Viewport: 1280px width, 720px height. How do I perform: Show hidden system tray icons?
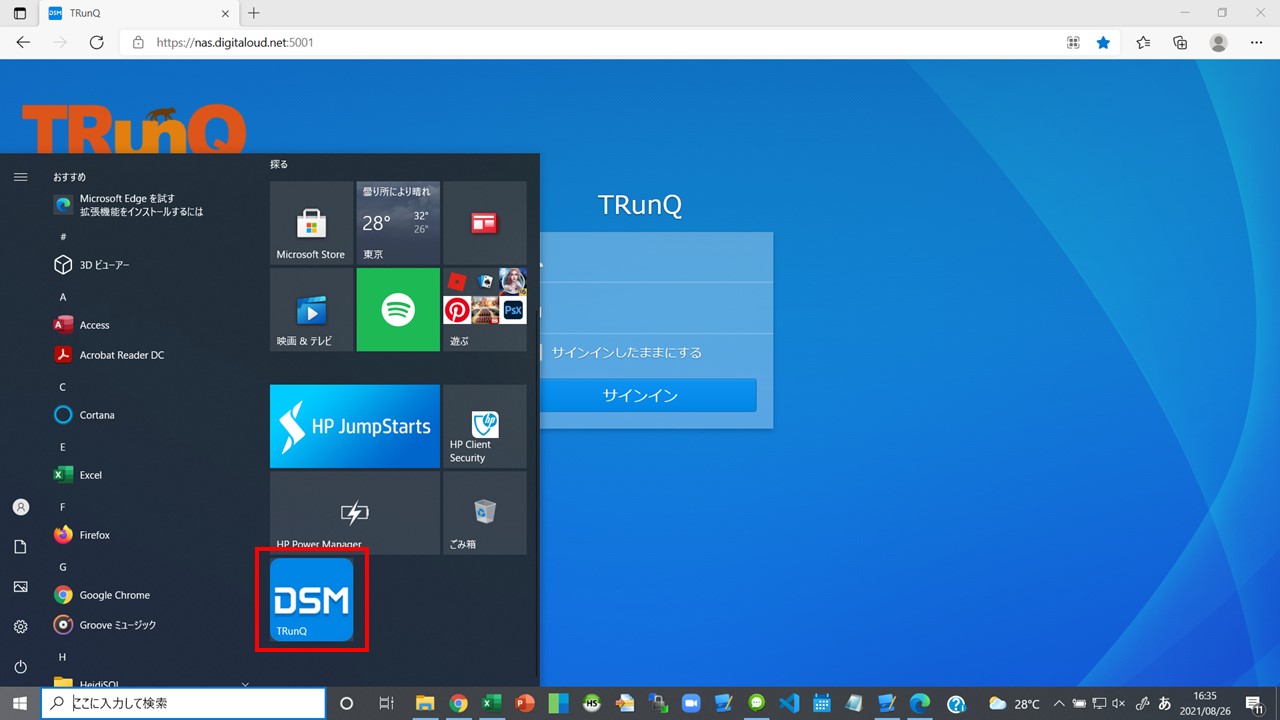pos(1059,703)
